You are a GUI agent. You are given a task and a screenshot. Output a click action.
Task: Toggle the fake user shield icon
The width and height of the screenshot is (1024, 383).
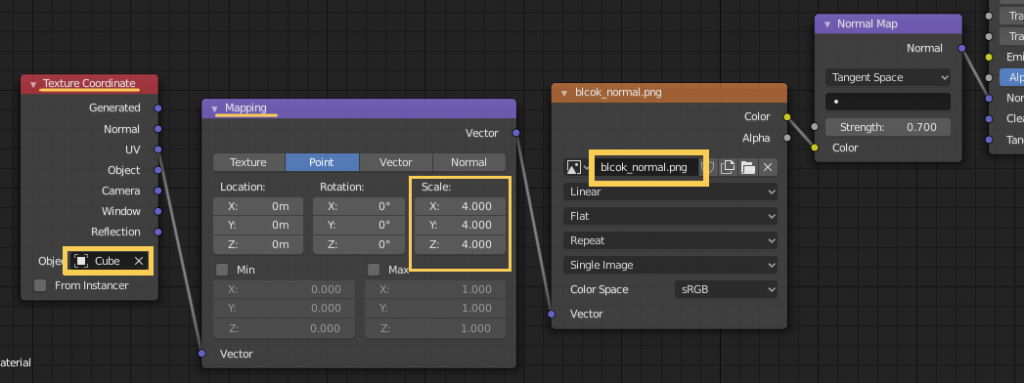click(x=709, y=168)
